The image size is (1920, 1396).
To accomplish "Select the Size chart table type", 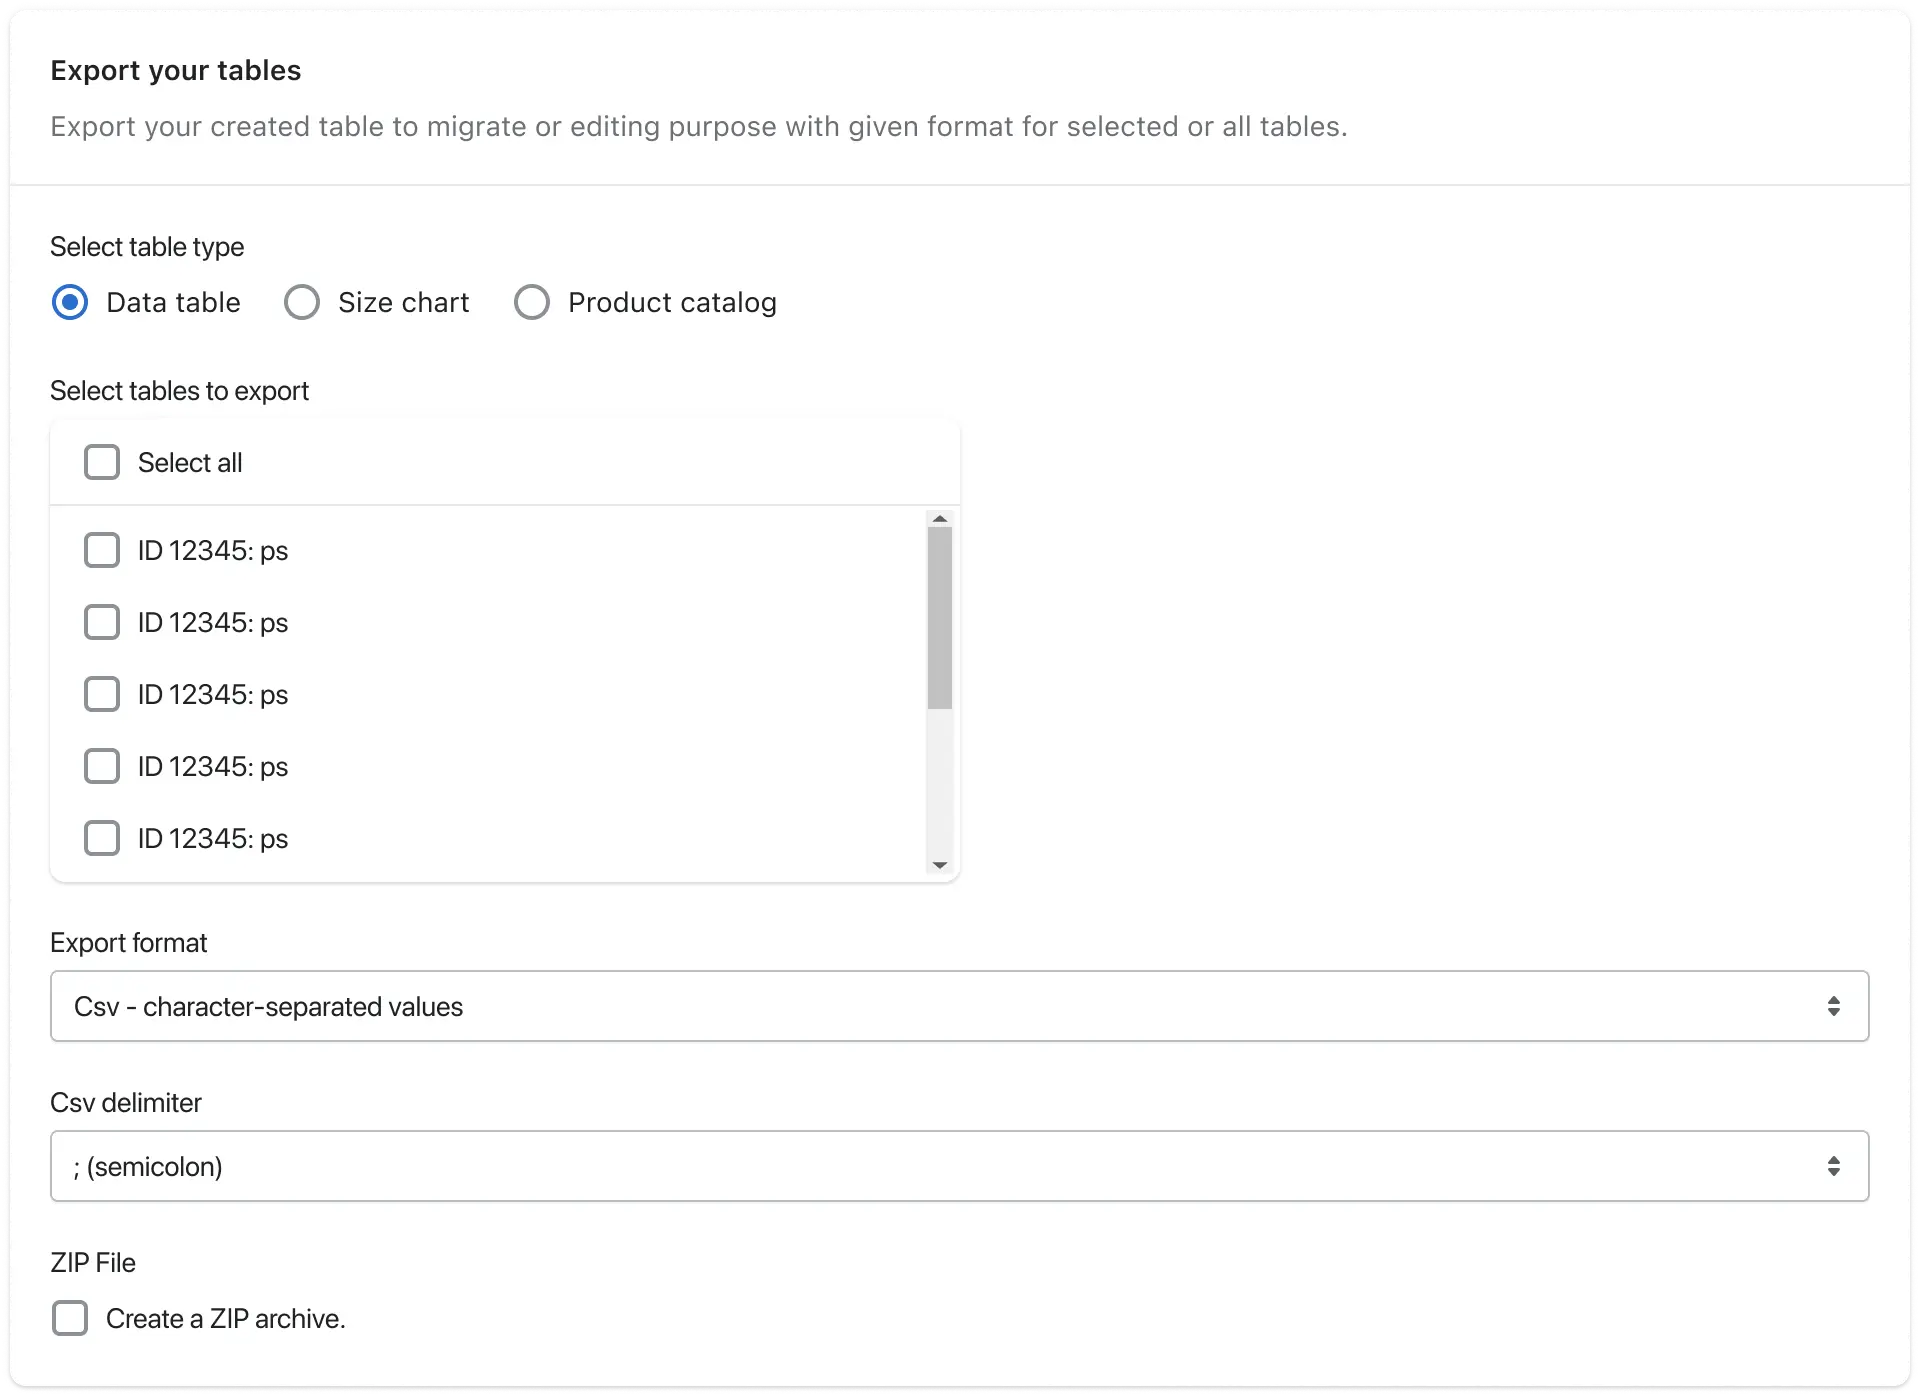I will (x=301, y=302).
